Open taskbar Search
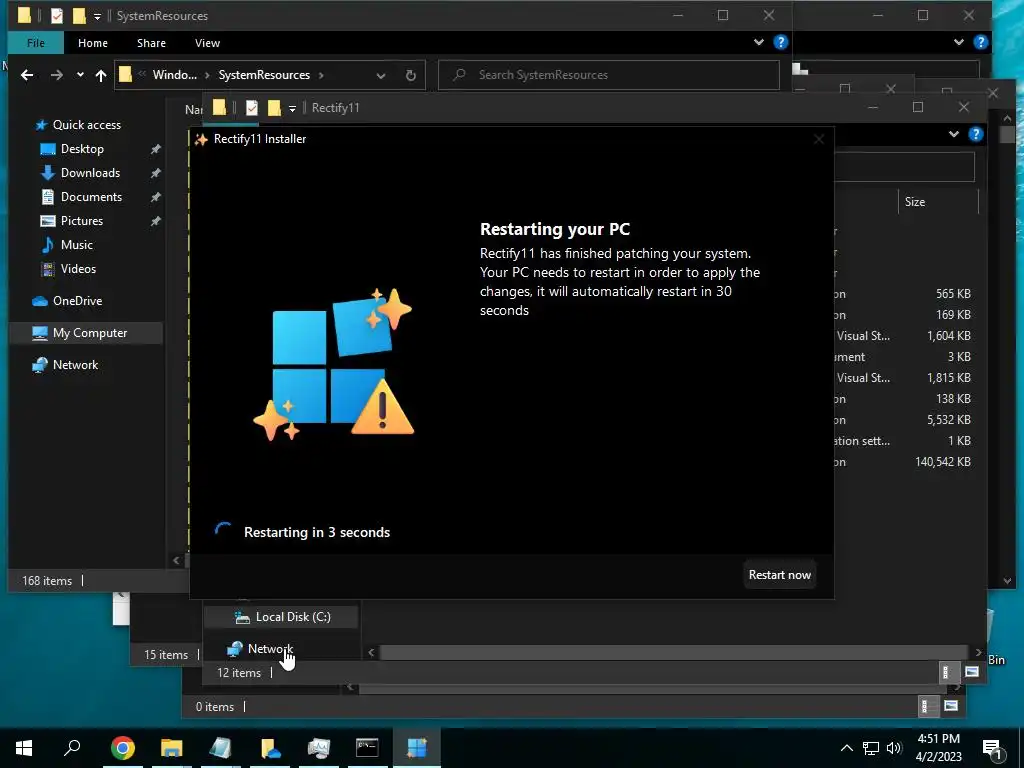 tap(72, 748)
